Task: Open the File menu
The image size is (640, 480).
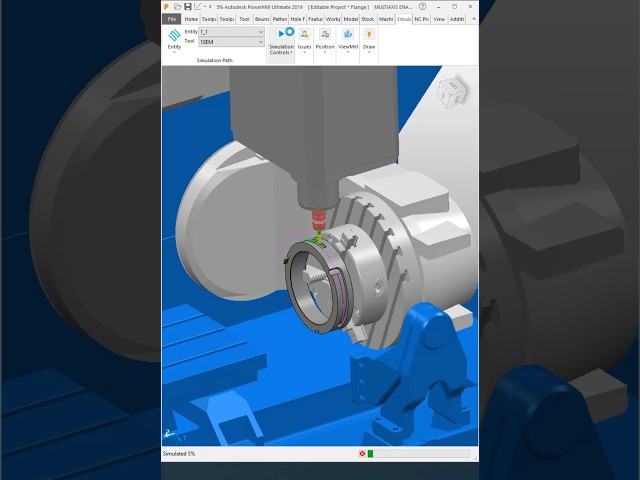Action: click(x=172, y=19)
